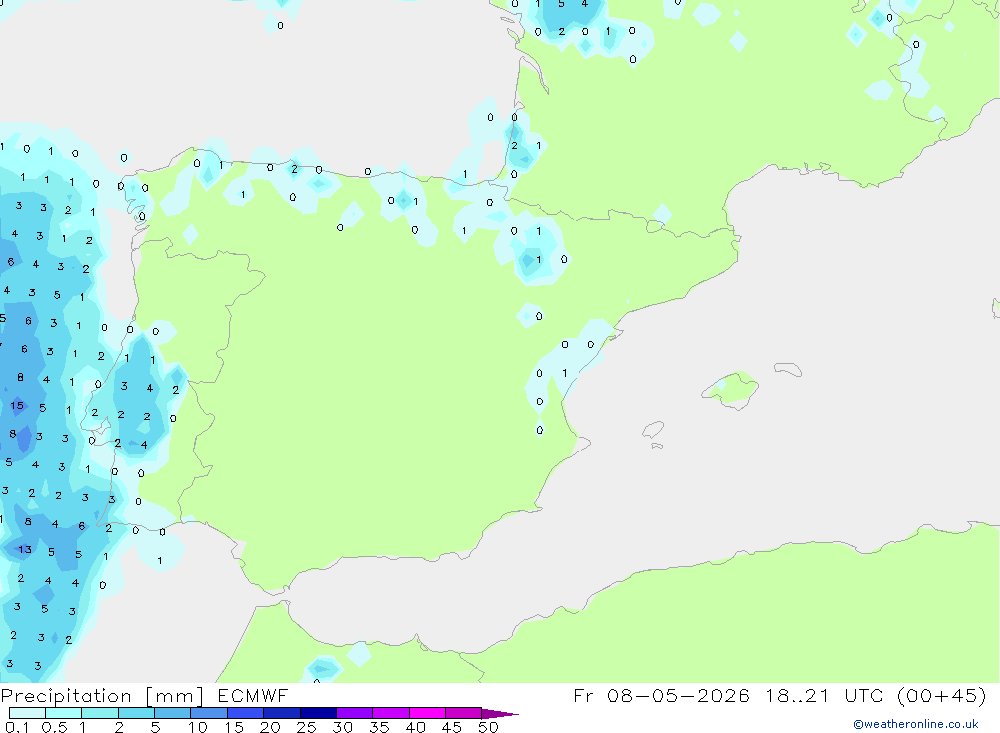Click the Precipitation [mm] title text
The width and height of the screenshot is (1000, 733).
[102, 696]
